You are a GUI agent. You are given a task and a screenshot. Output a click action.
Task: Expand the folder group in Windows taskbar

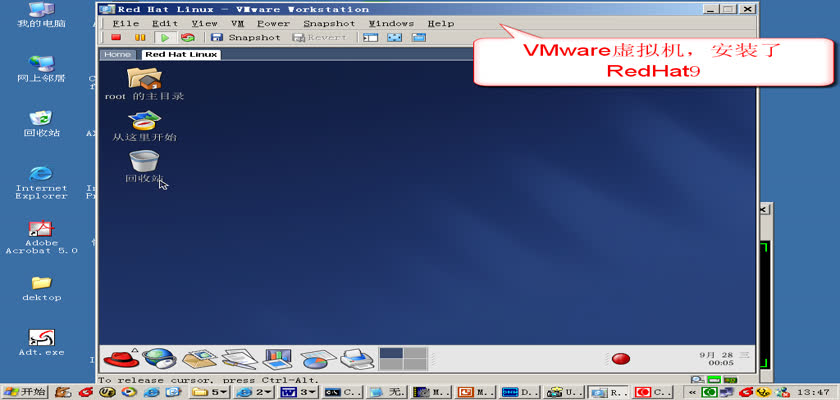click(x=210, y=392)
